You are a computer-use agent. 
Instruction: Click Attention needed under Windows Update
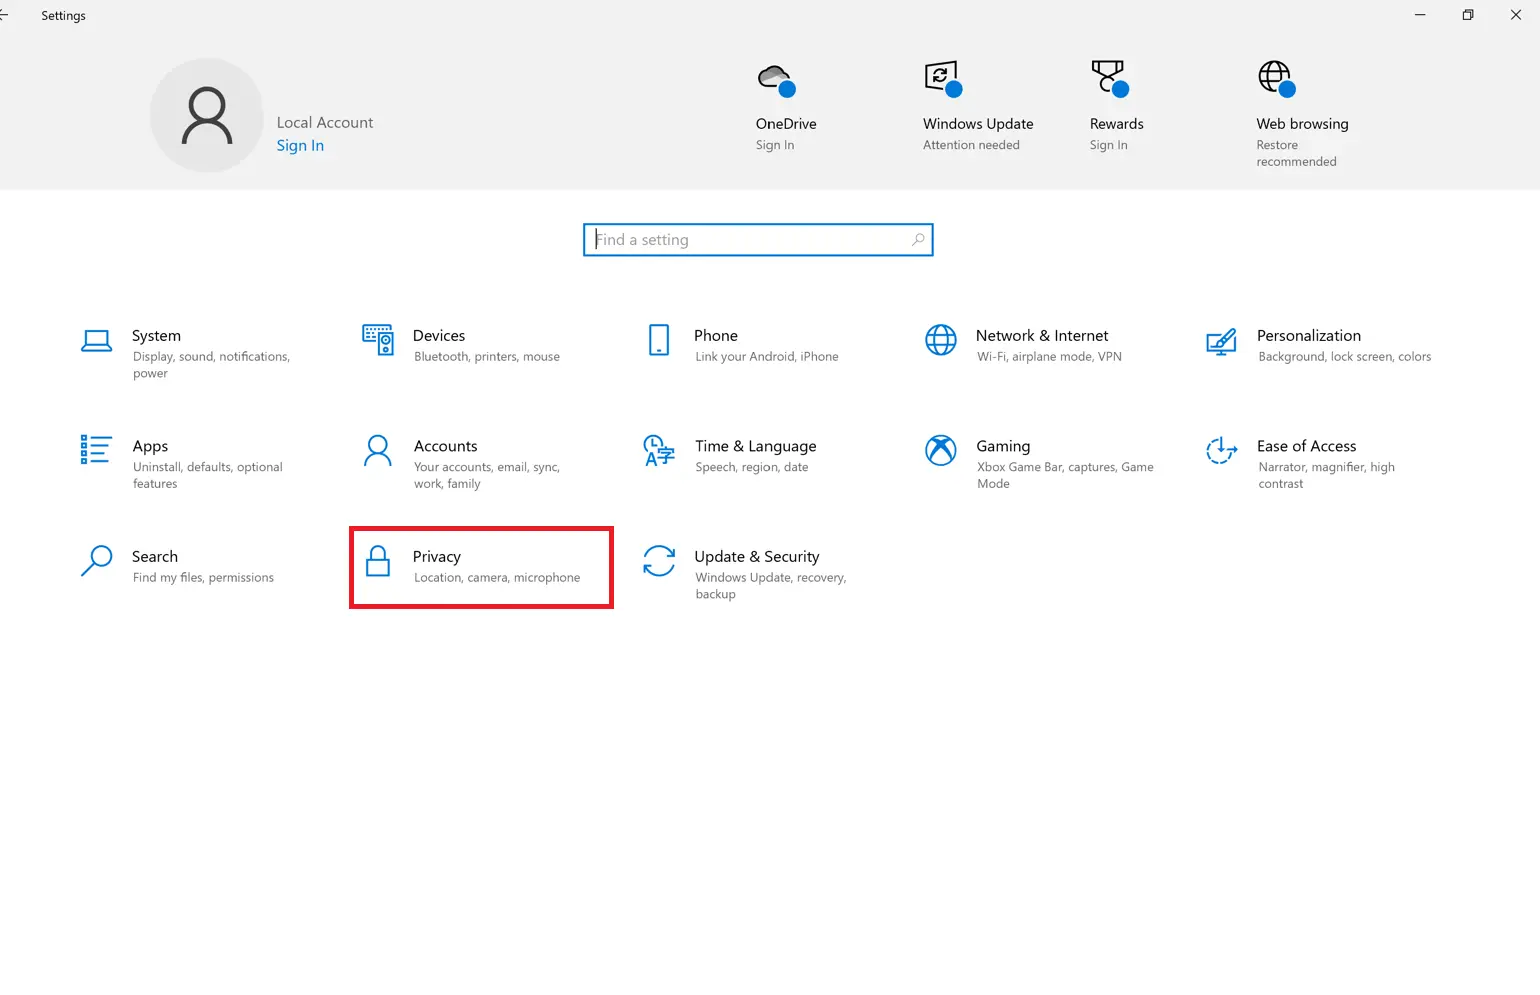[971, 145]
